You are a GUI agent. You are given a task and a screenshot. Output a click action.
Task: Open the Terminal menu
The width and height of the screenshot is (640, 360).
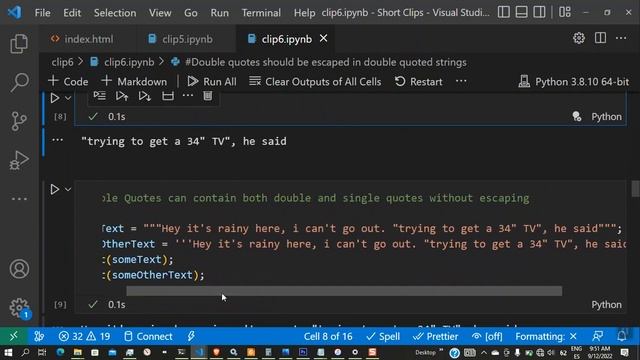pyautogui.click(x=261, y=13)
